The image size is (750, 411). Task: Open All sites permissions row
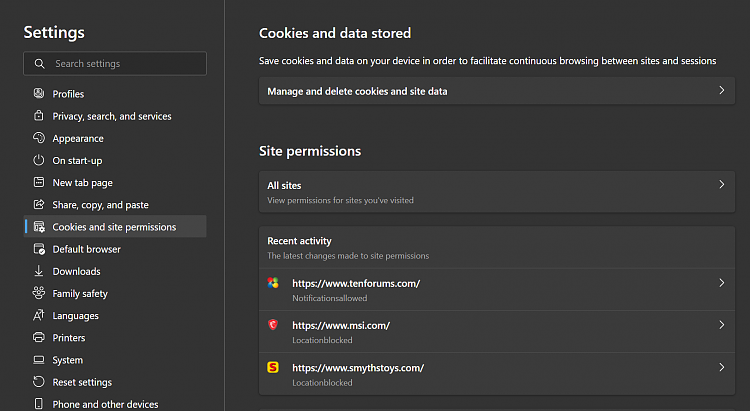[496, 192]
